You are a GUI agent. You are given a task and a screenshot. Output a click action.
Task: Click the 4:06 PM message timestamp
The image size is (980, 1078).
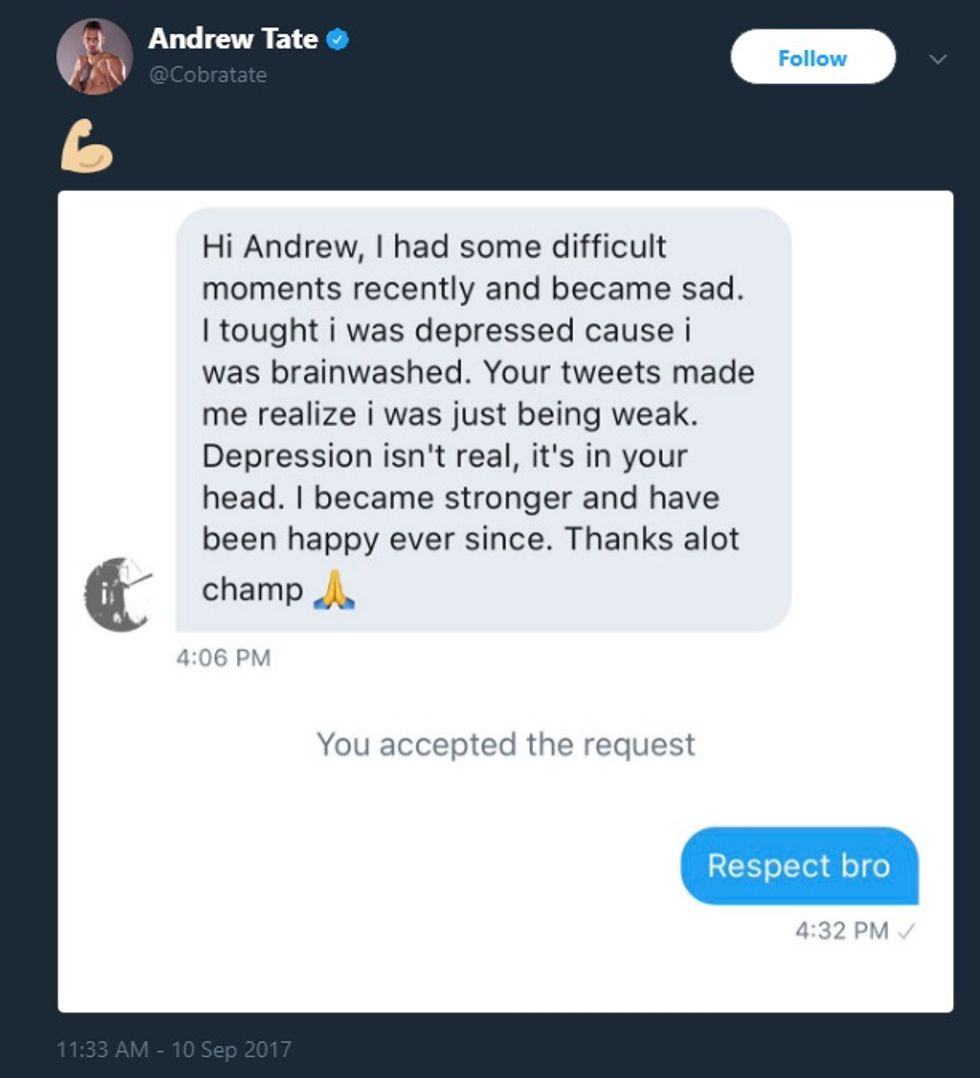223,658
